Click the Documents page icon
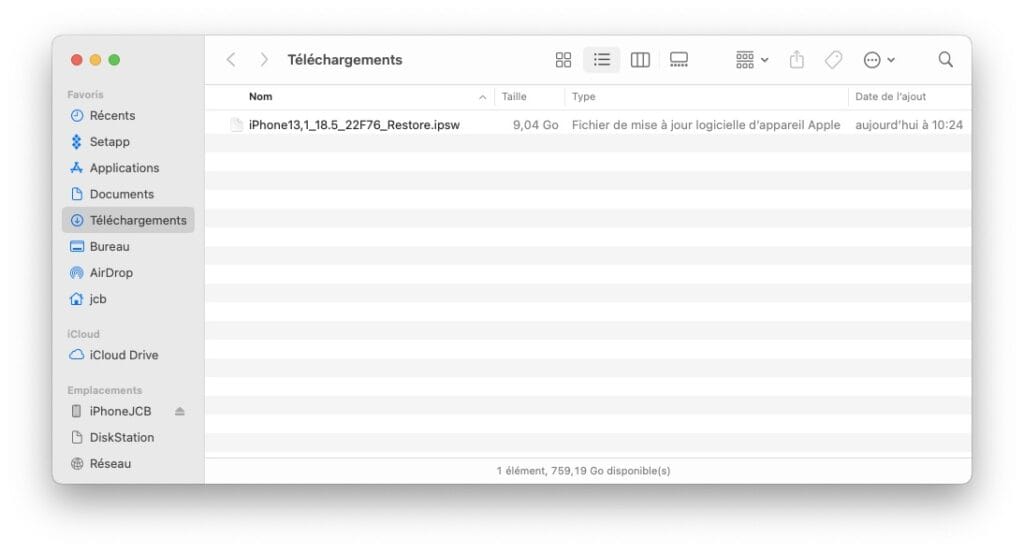The image size is (1024, 553). tap(77, 194)
